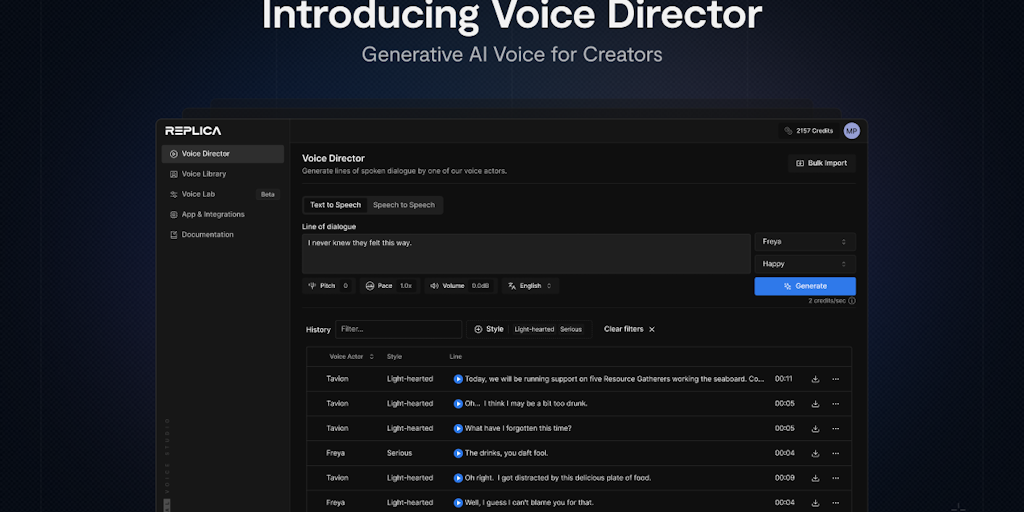Image resolution: width=1024 pixels, height=512 pixels.
Task: Open Voice Library in the sidebar
Action: [204, 174]
